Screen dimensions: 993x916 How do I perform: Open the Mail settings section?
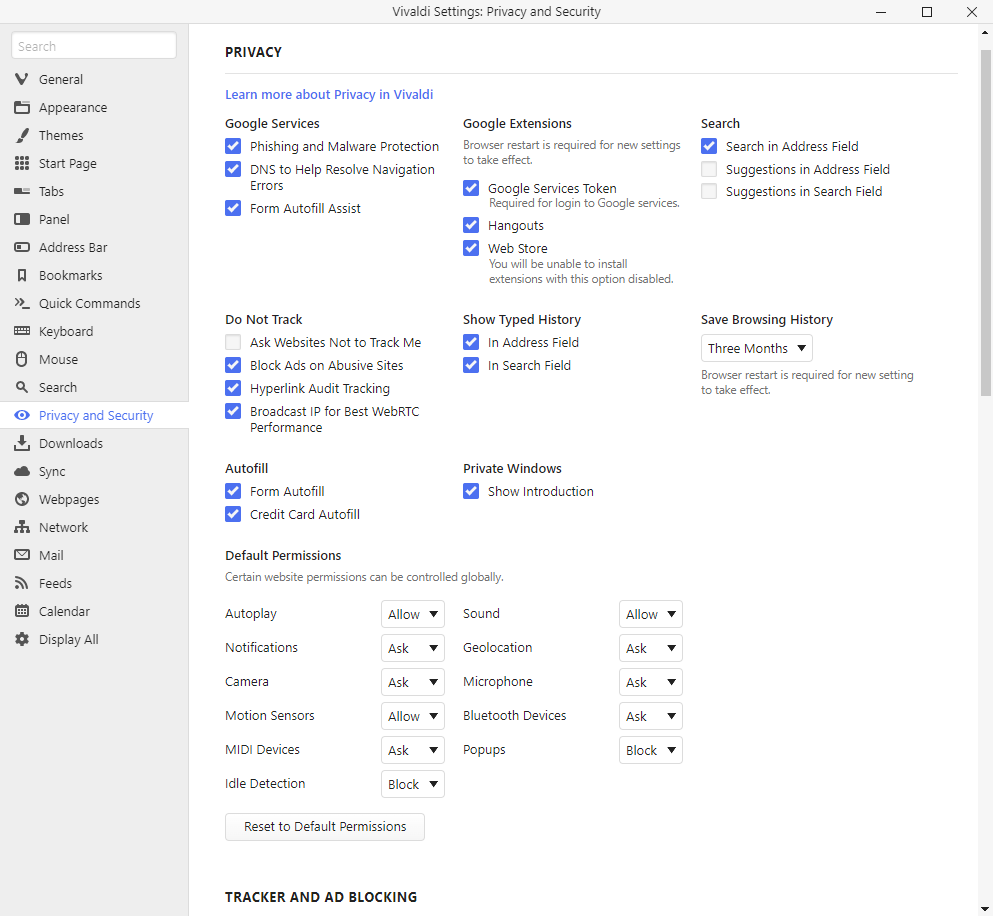pos(94,556)
